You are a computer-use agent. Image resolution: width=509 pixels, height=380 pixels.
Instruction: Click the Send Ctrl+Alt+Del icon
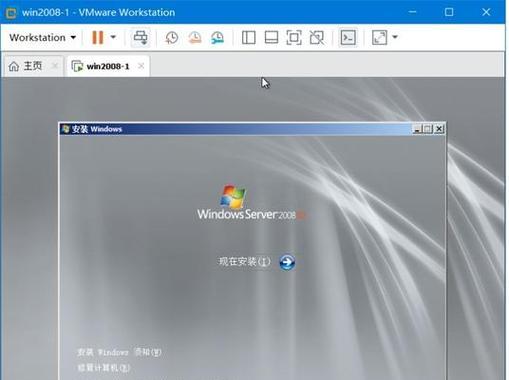pos(140,37)
